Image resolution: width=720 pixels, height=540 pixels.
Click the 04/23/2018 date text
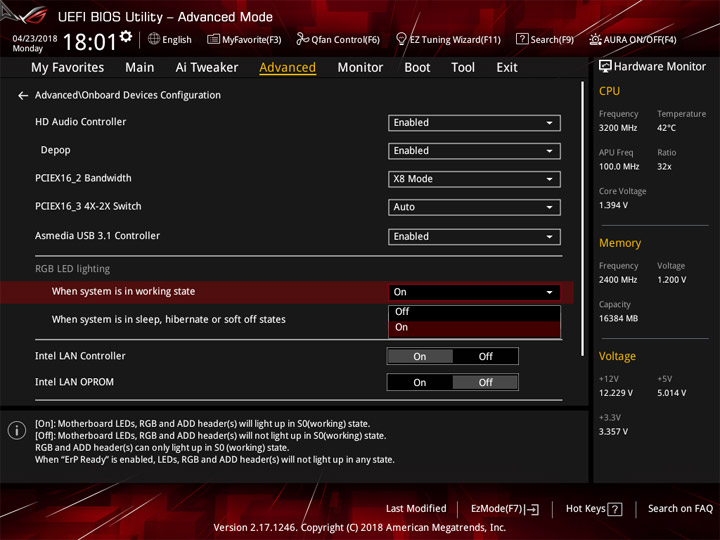pyautogui.click(x=34, y=39)
